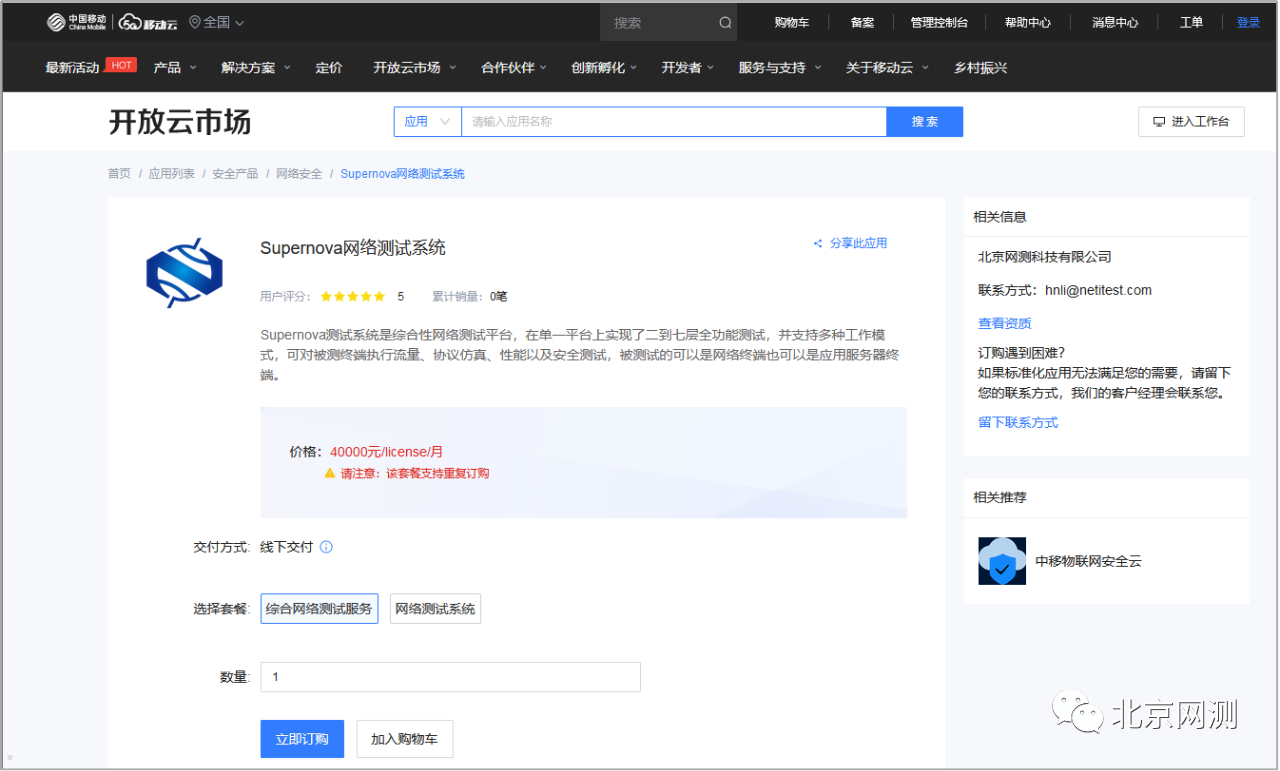Click the 40000元/license/月 price
Screen dimensions: 1280x771
tap(386, 452)
